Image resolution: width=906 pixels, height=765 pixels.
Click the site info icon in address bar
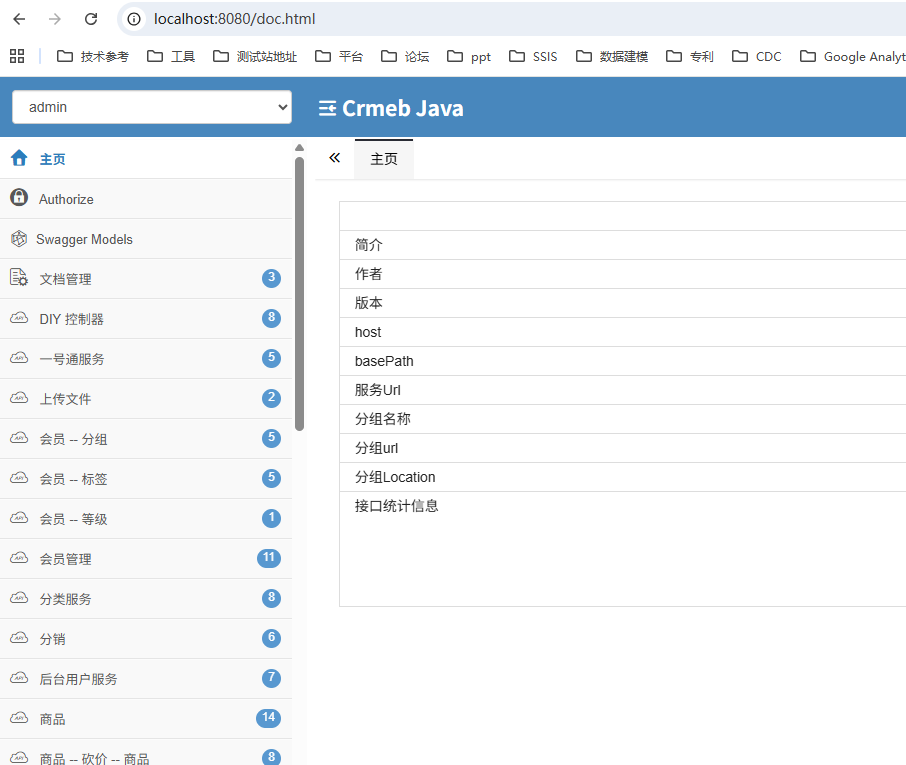click(x=134, y=19)
